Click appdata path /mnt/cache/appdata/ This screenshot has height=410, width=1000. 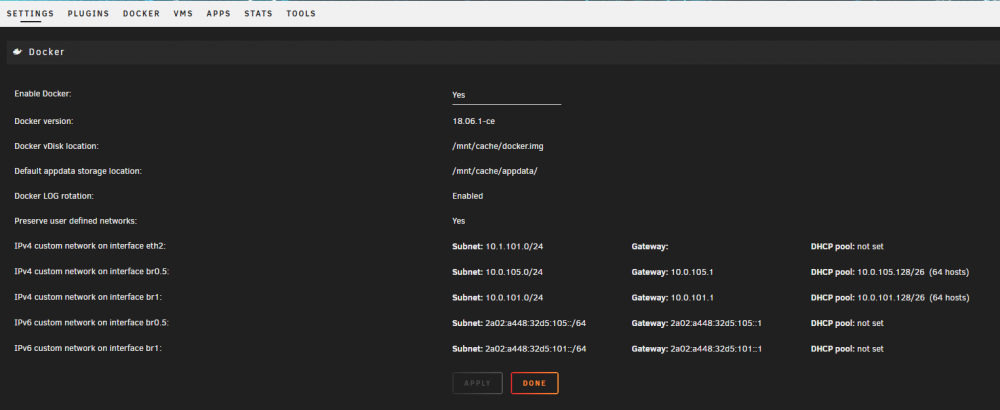coord(495,171)
